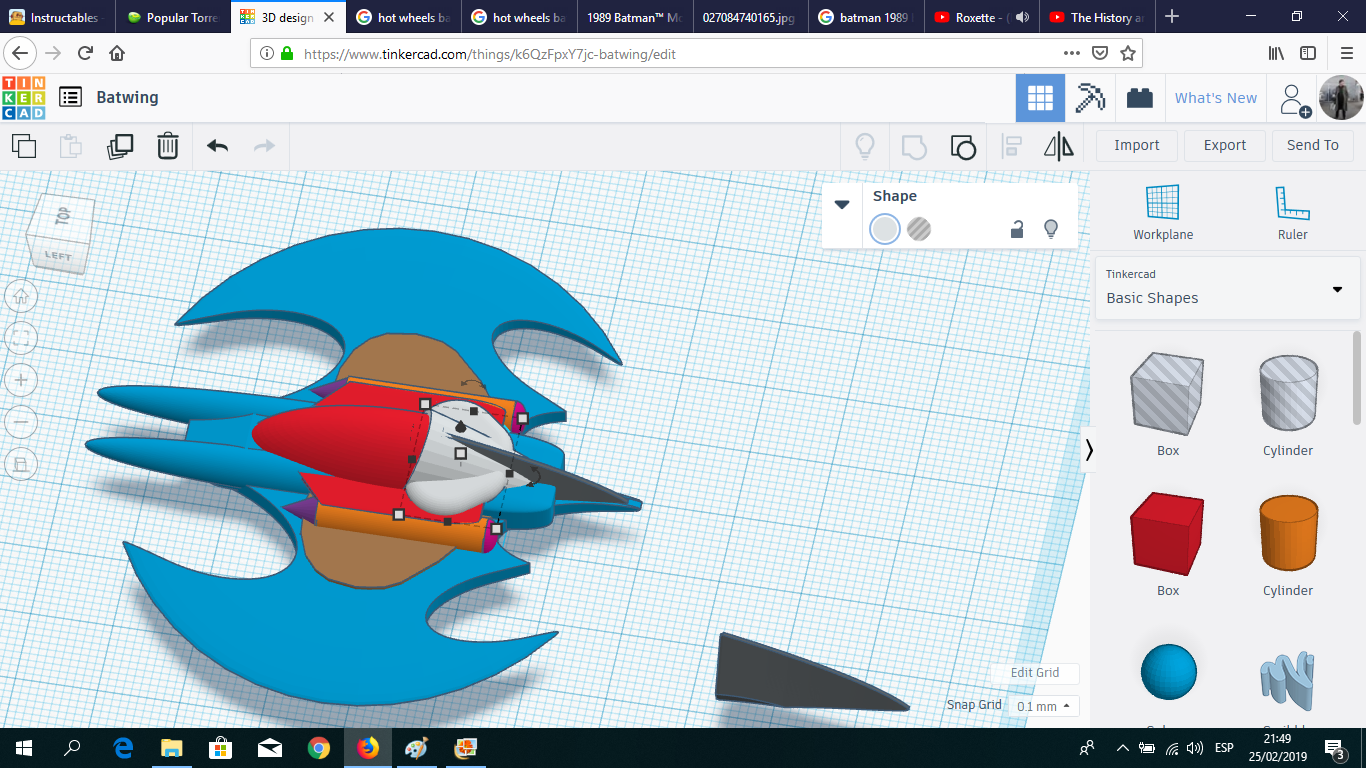Activate the Flip mirror tool

click(x=1059, y=147)
